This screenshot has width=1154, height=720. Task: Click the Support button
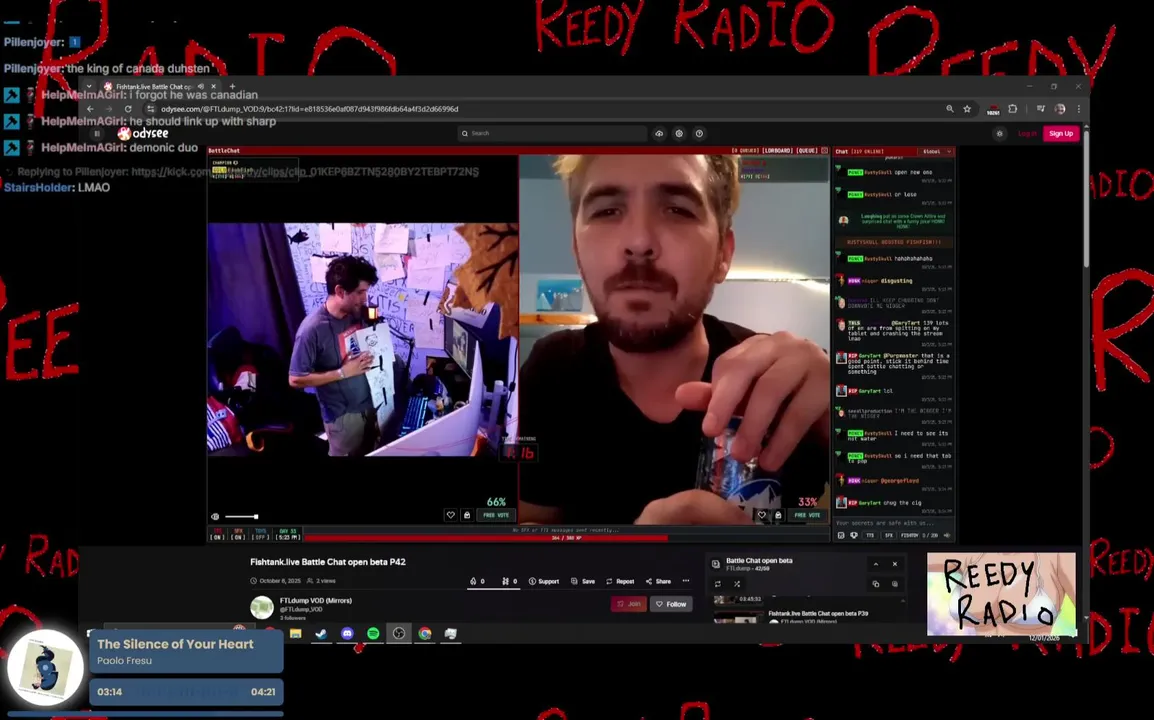click(544, 582)
